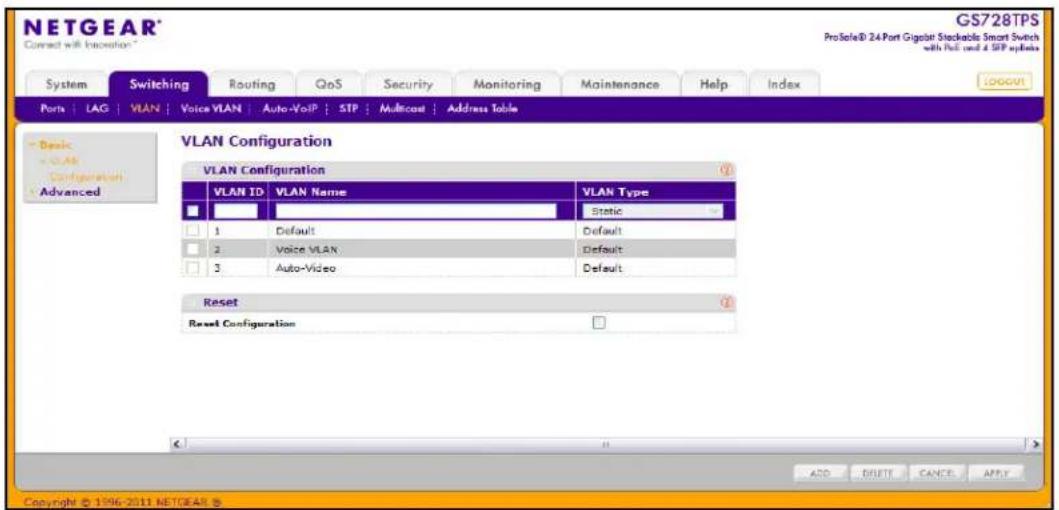
Task: Open the QoS tab
Action: pos(328,85)
